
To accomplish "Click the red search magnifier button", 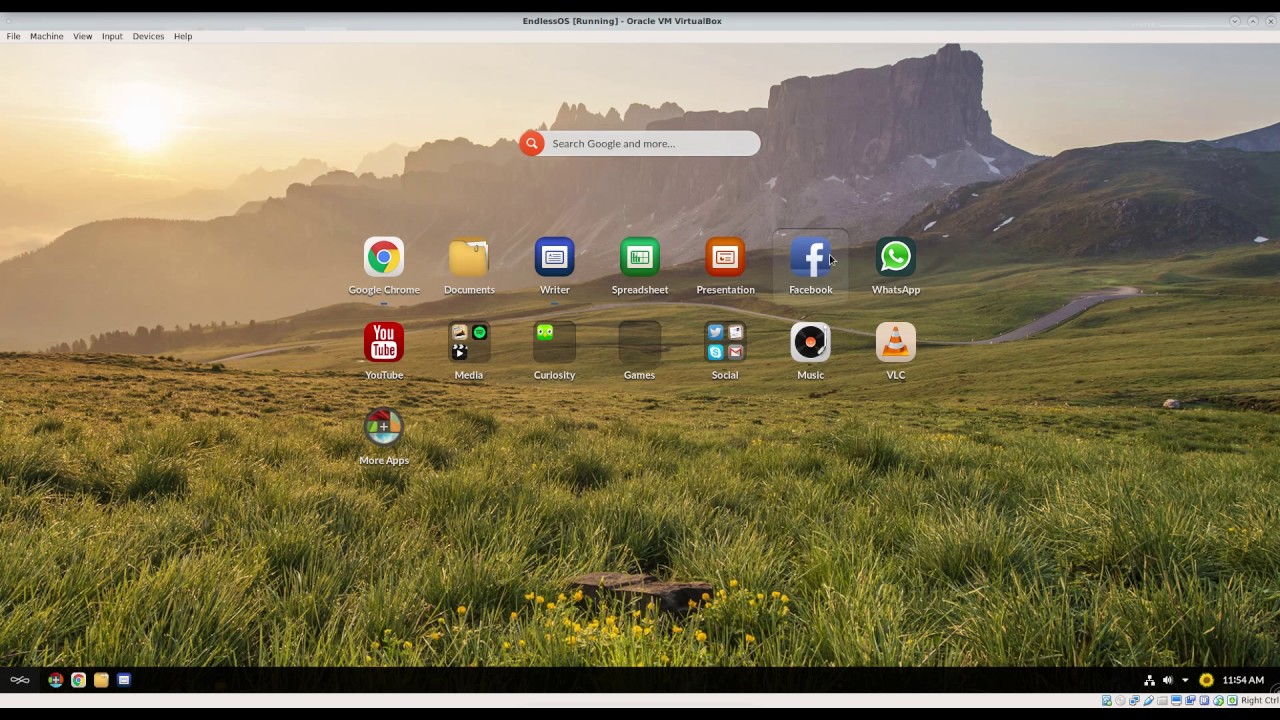I will [532, 143].
